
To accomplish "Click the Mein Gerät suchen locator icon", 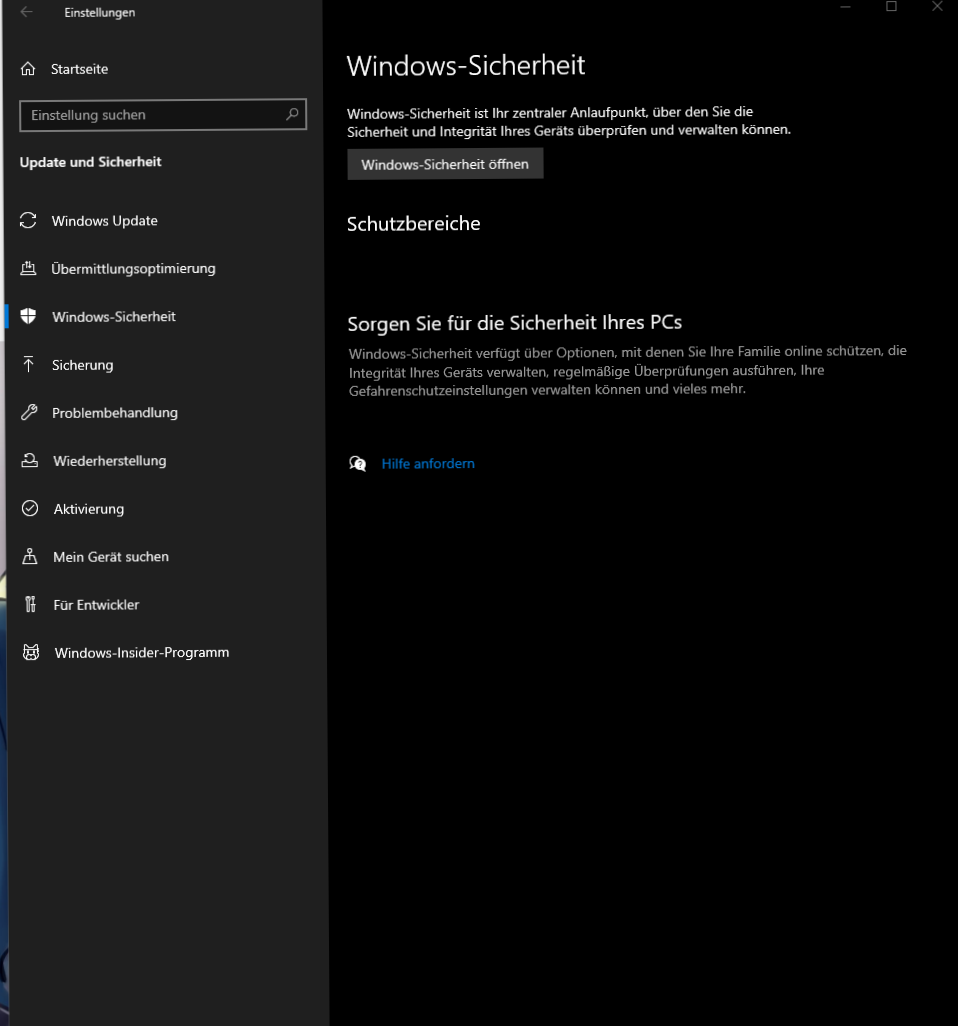I will pyautogui.click(x=30, y=556).
